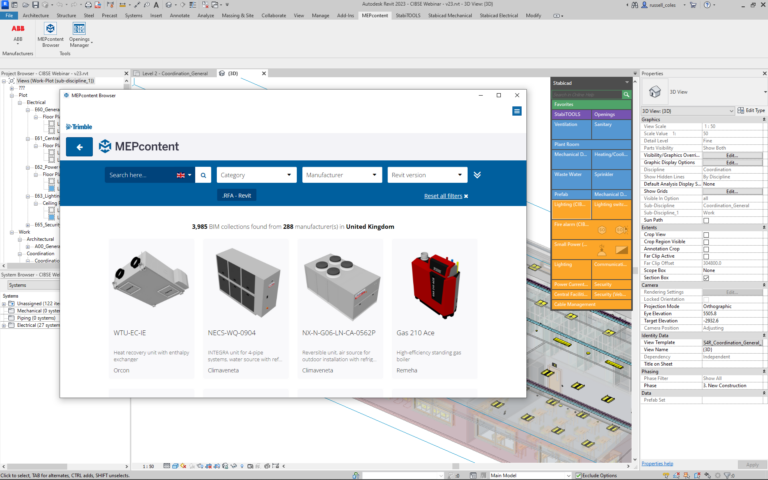The image size is (768, 480).
Task: Open the Category dropdown filter
Action: (257, 175)
